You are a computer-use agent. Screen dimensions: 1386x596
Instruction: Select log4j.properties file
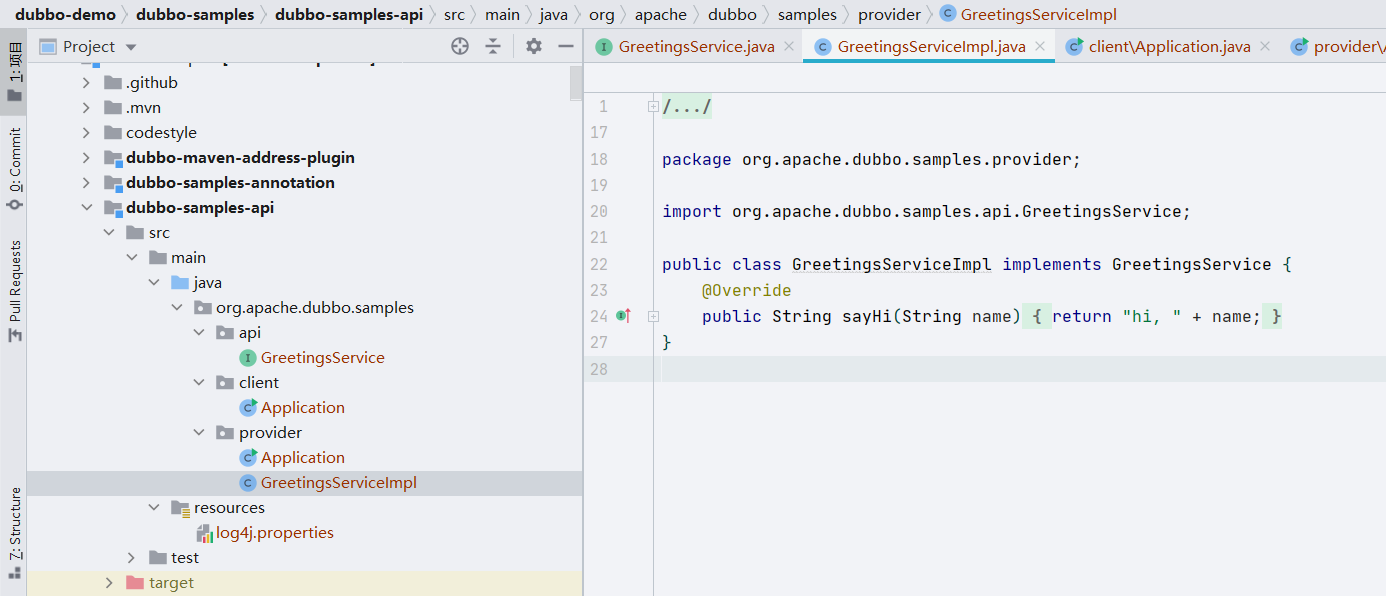pyautogui.click(x=275, y=532)
